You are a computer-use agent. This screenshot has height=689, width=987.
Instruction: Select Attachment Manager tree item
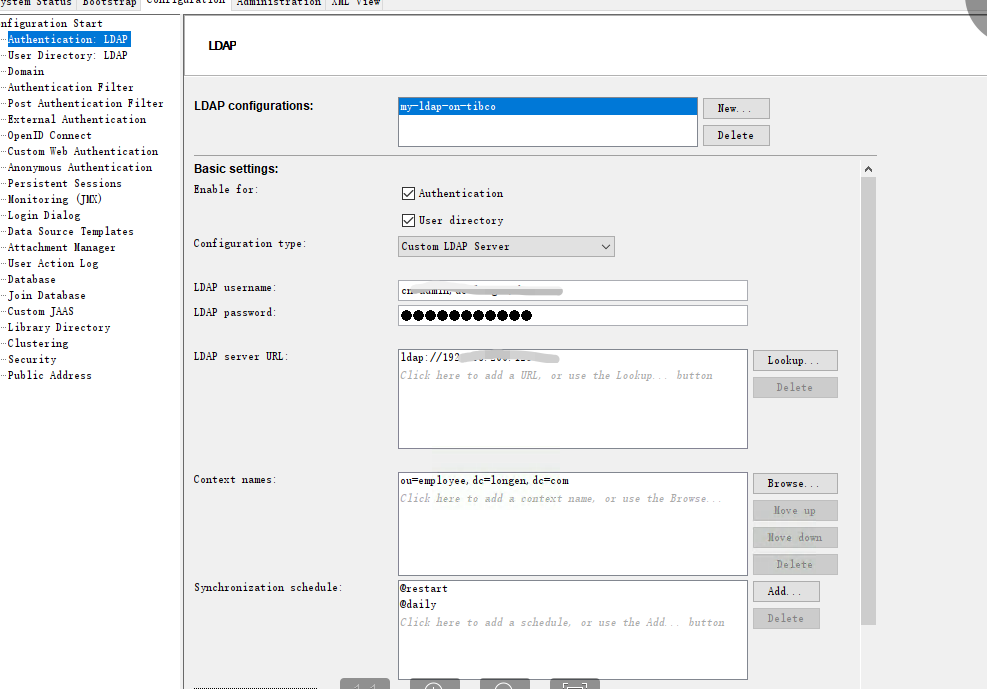(62, 247)
